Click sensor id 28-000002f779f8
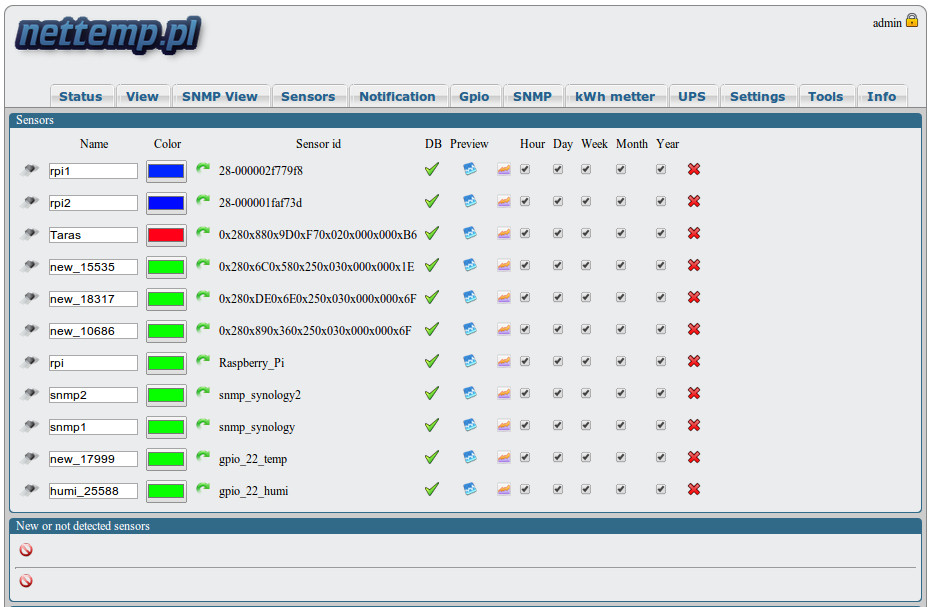This screenshot has height=607, width=933. (261, 171)
